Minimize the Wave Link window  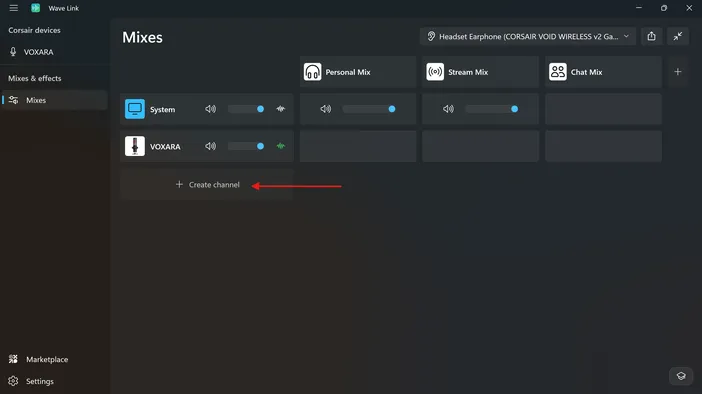tap(639, 8)
